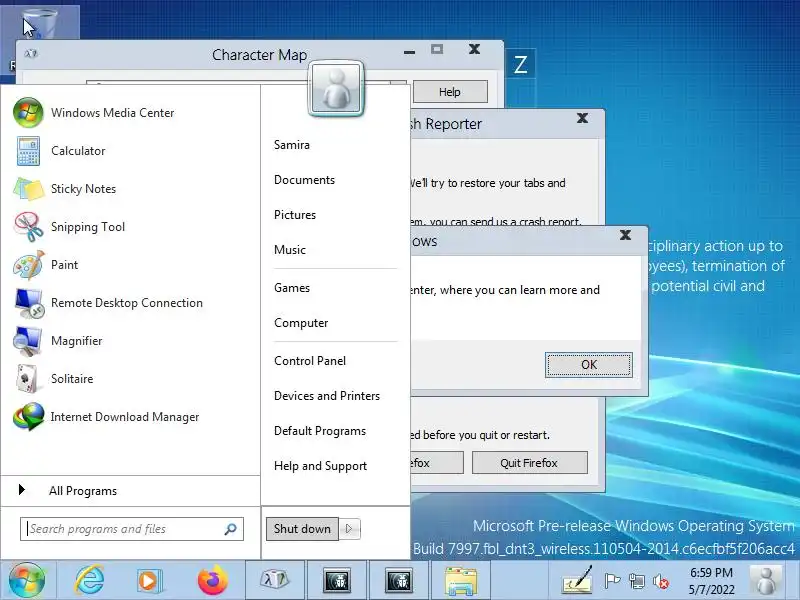
Task: Switch to Firefox on the taskbar
Action: click(213, 580)
